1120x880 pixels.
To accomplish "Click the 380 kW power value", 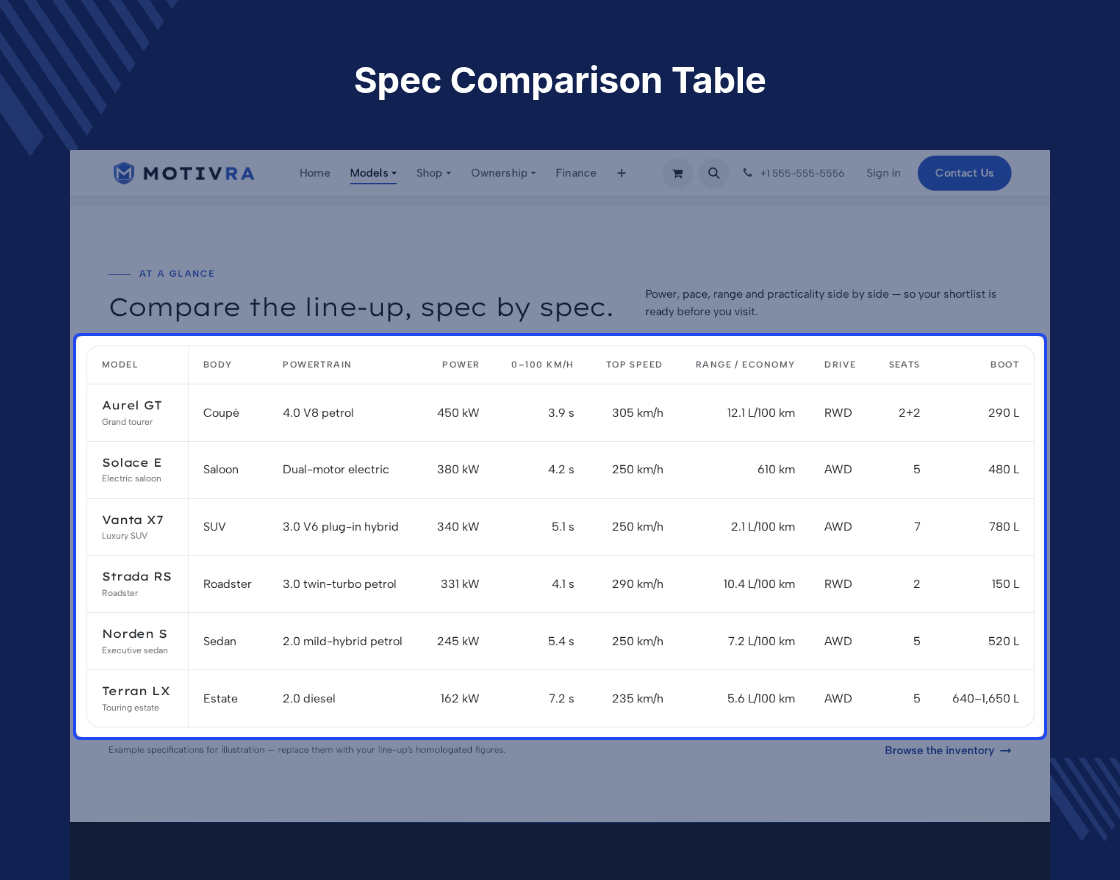I will [x=458, y=469].
